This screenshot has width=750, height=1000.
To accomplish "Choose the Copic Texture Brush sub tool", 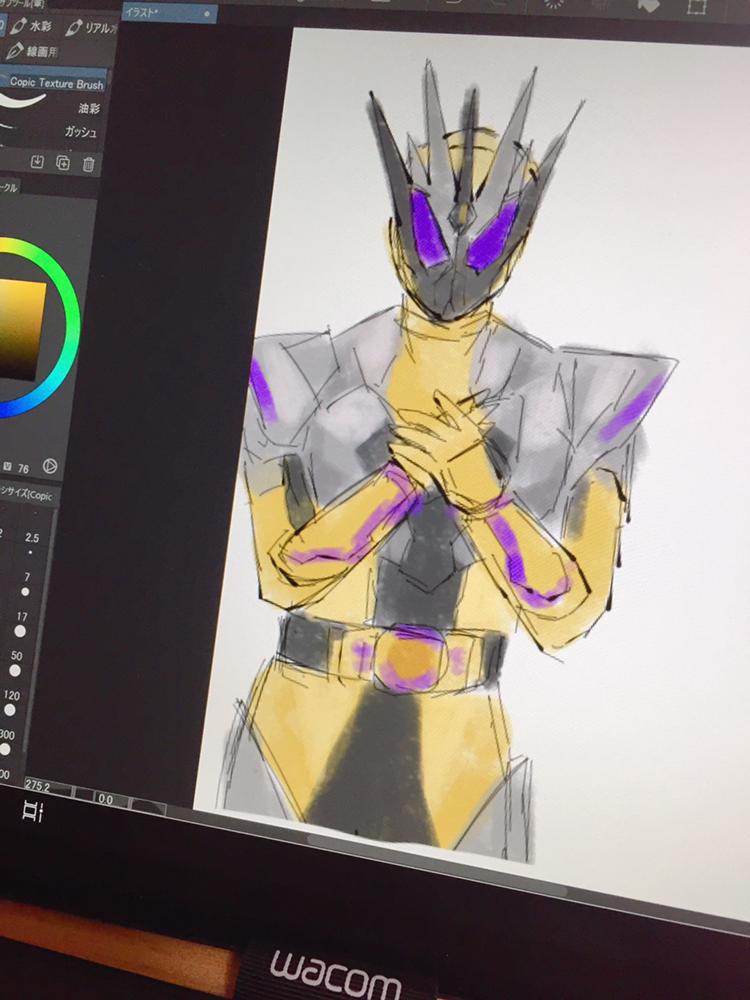I will 55,82.
